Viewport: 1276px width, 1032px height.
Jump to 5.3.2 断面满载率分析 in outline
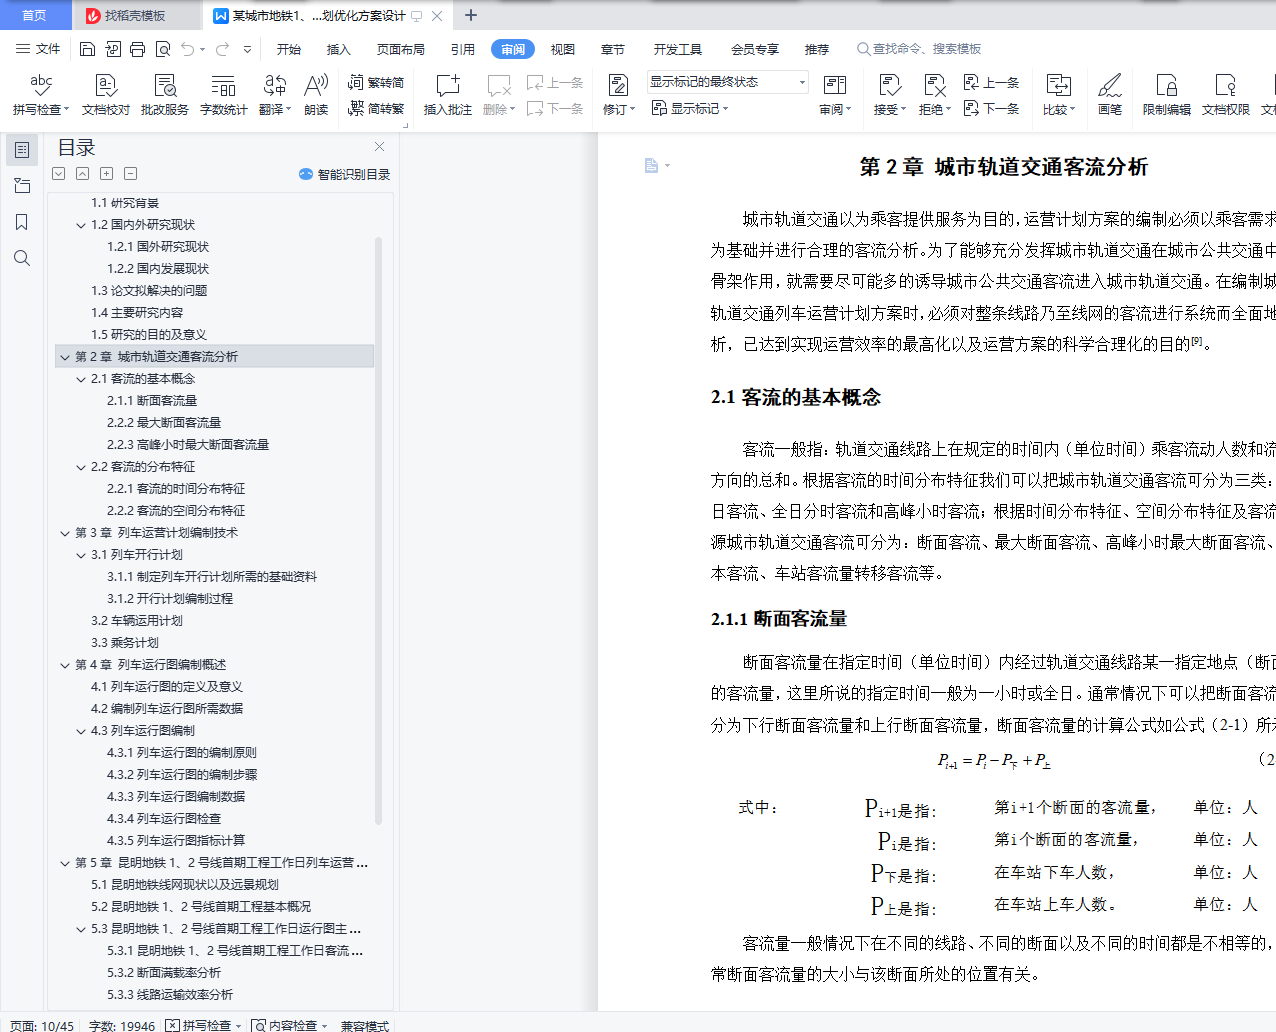click(164, 973)
